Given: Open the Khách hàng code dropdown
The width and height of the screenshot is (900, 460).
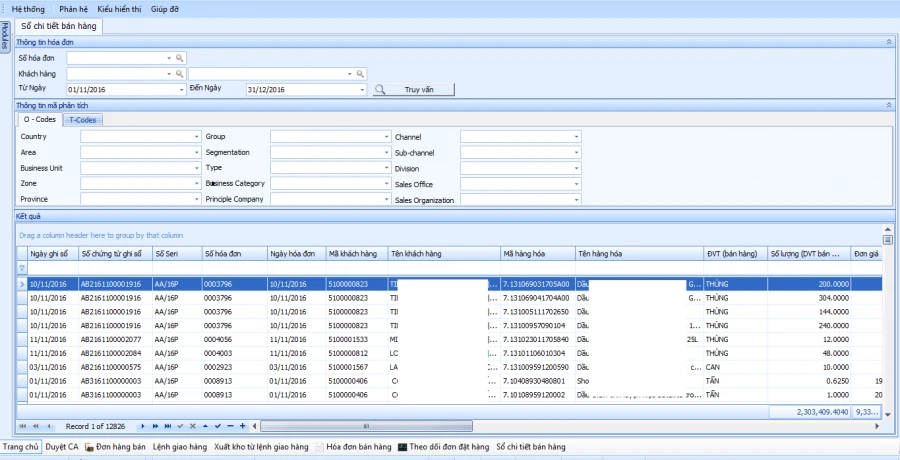Looking at the screenshot, I should [169, 74].
